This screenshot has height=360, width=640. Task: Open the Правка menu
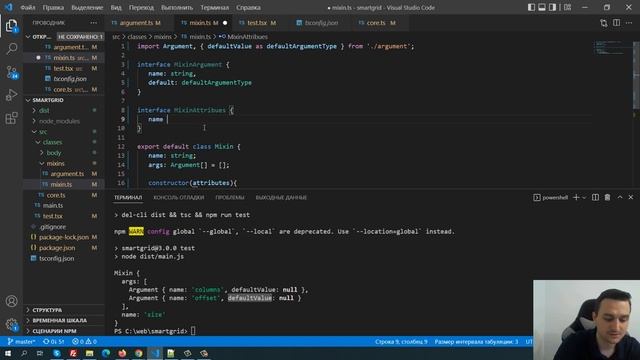[x=53, y=7]
